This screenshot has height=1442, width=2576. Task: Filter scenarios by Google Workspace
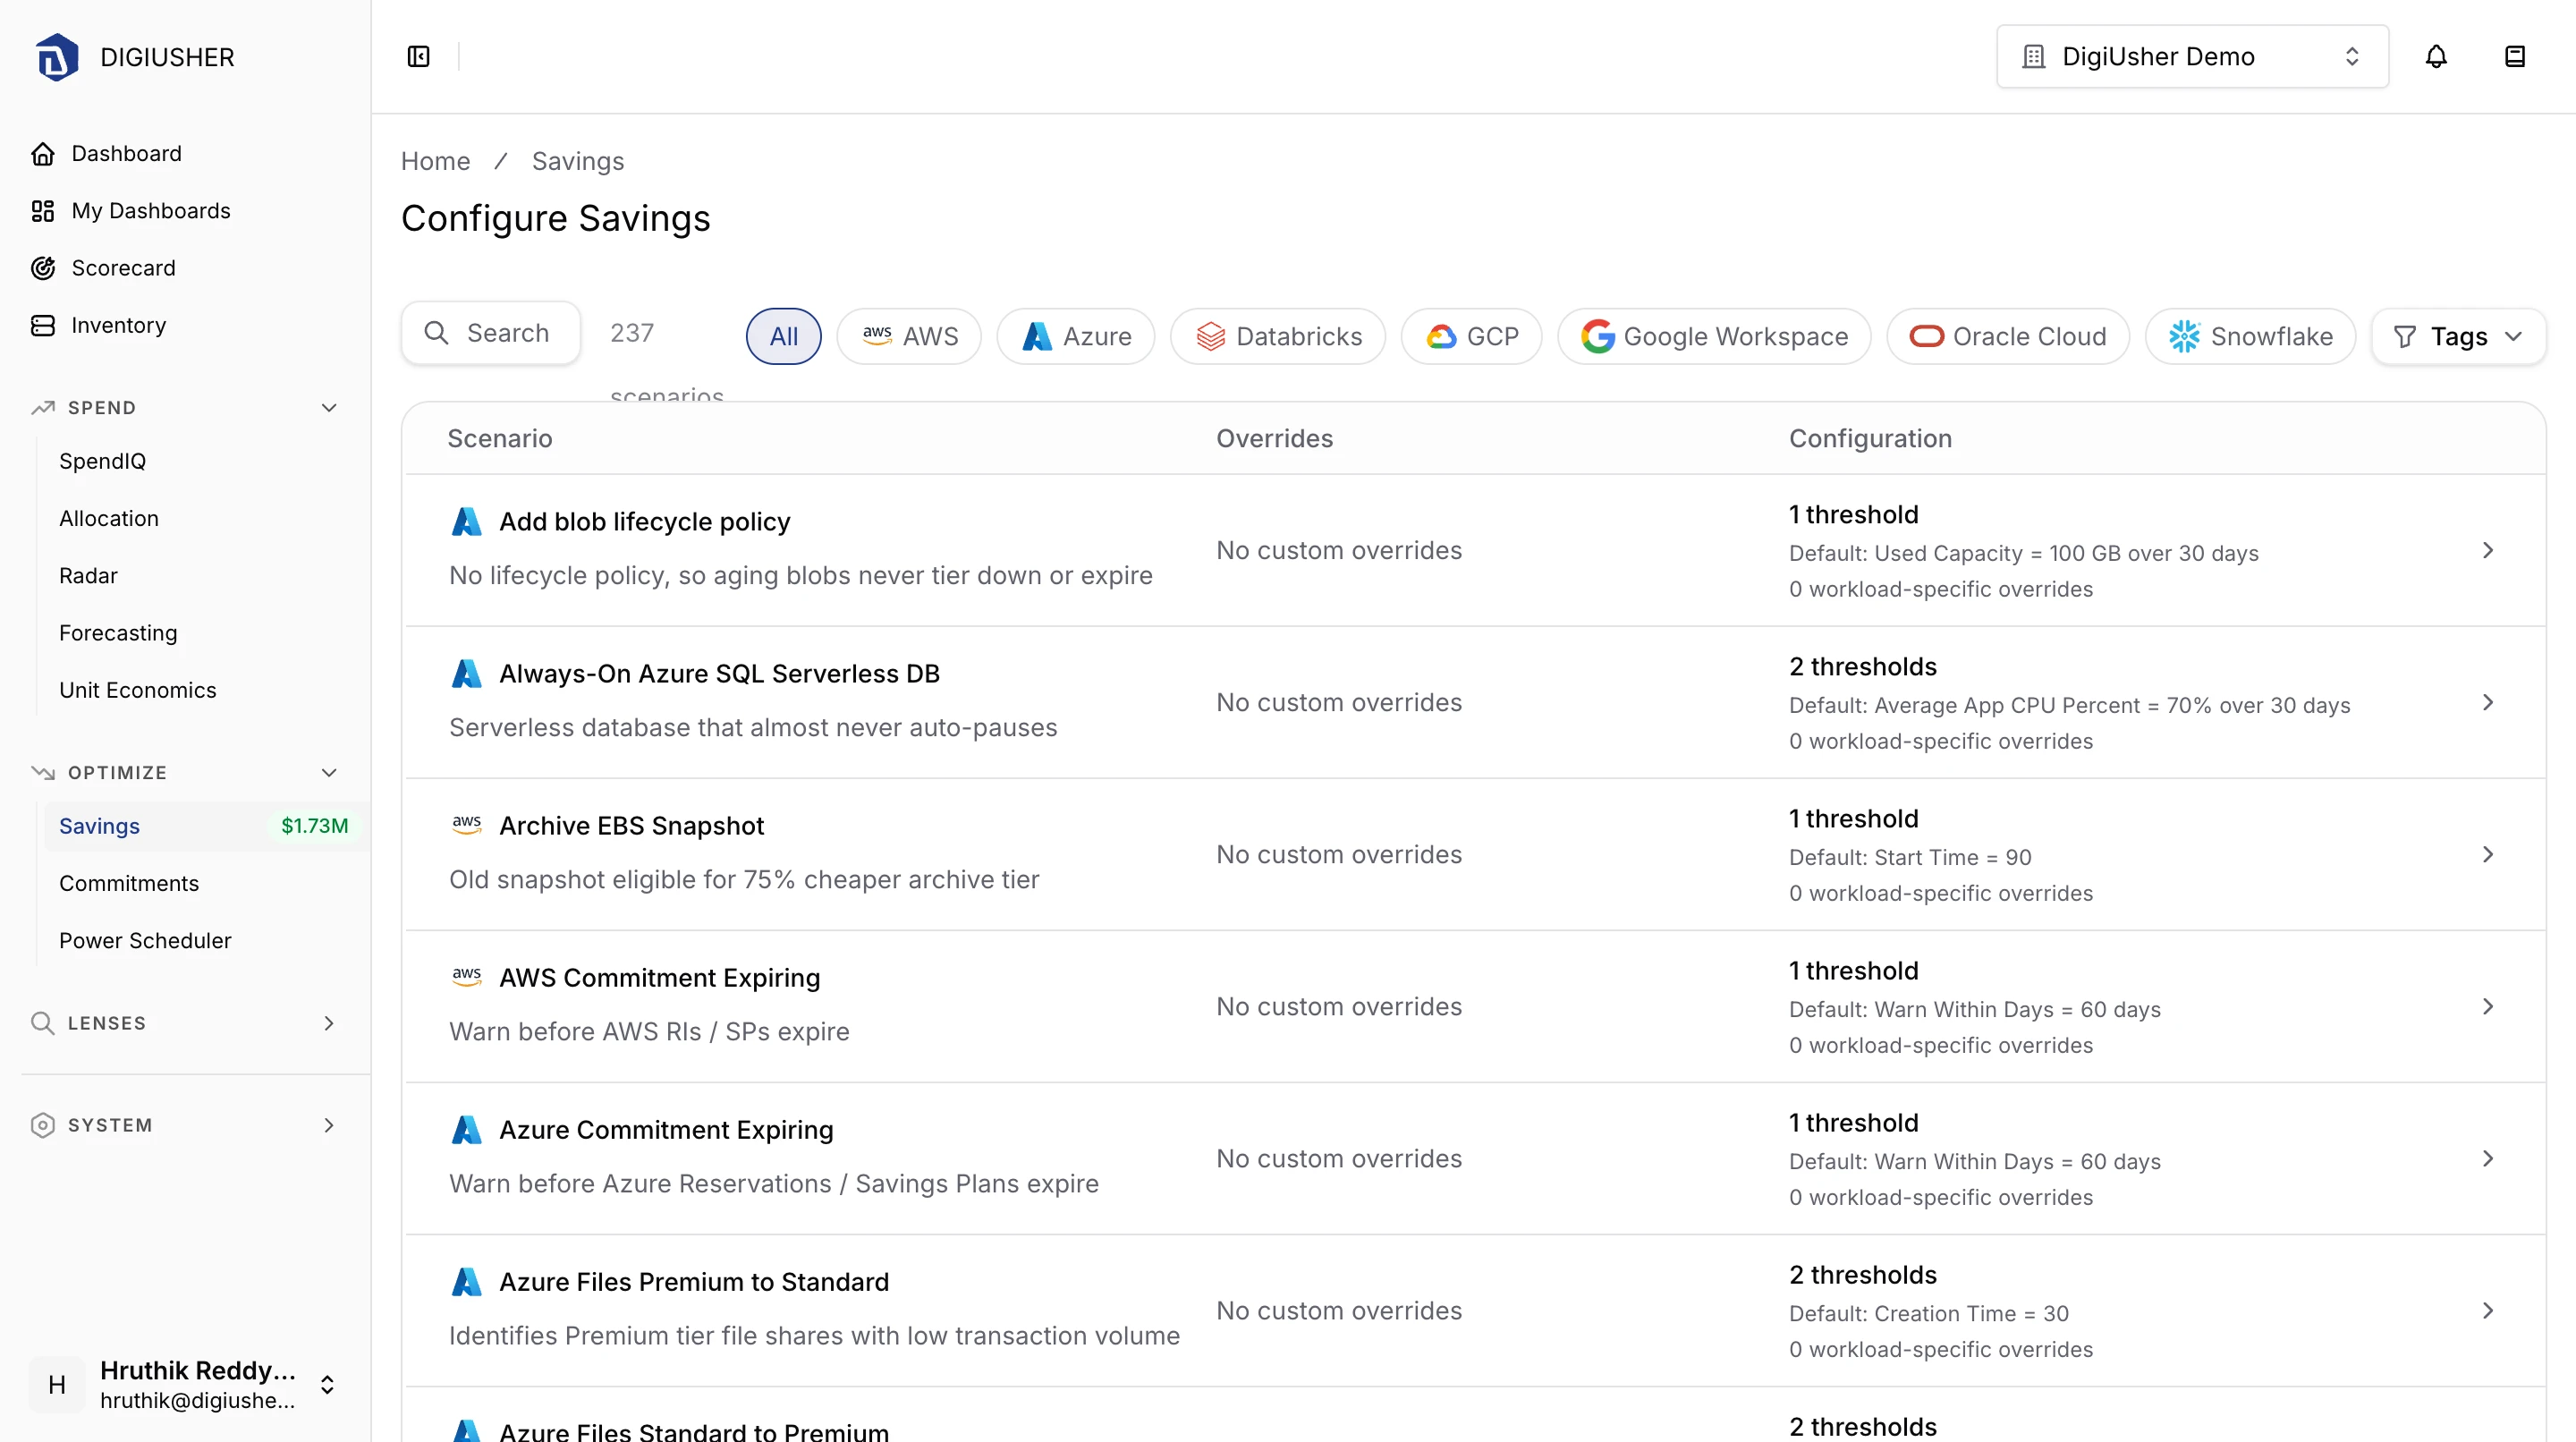coord(1714,337)
